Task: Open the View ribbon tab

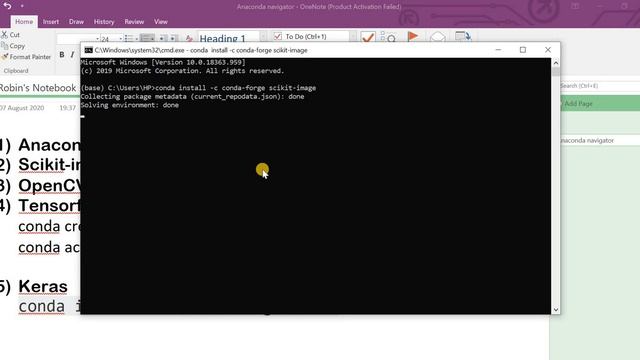Action: [161, 22]
